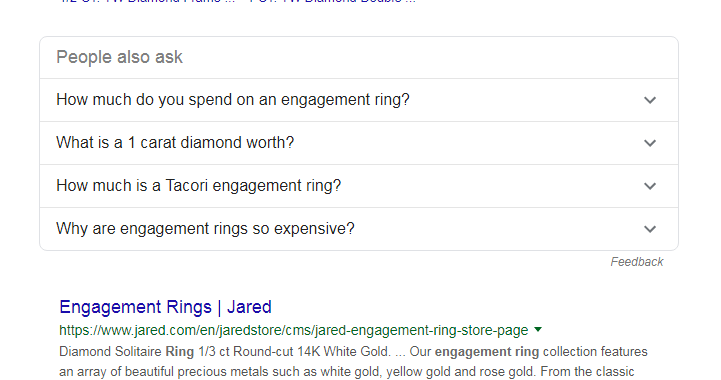The image size is (721, 380).
Task: Click the bold "Ring" word in the Jared snippet
Action: point(179,352)
